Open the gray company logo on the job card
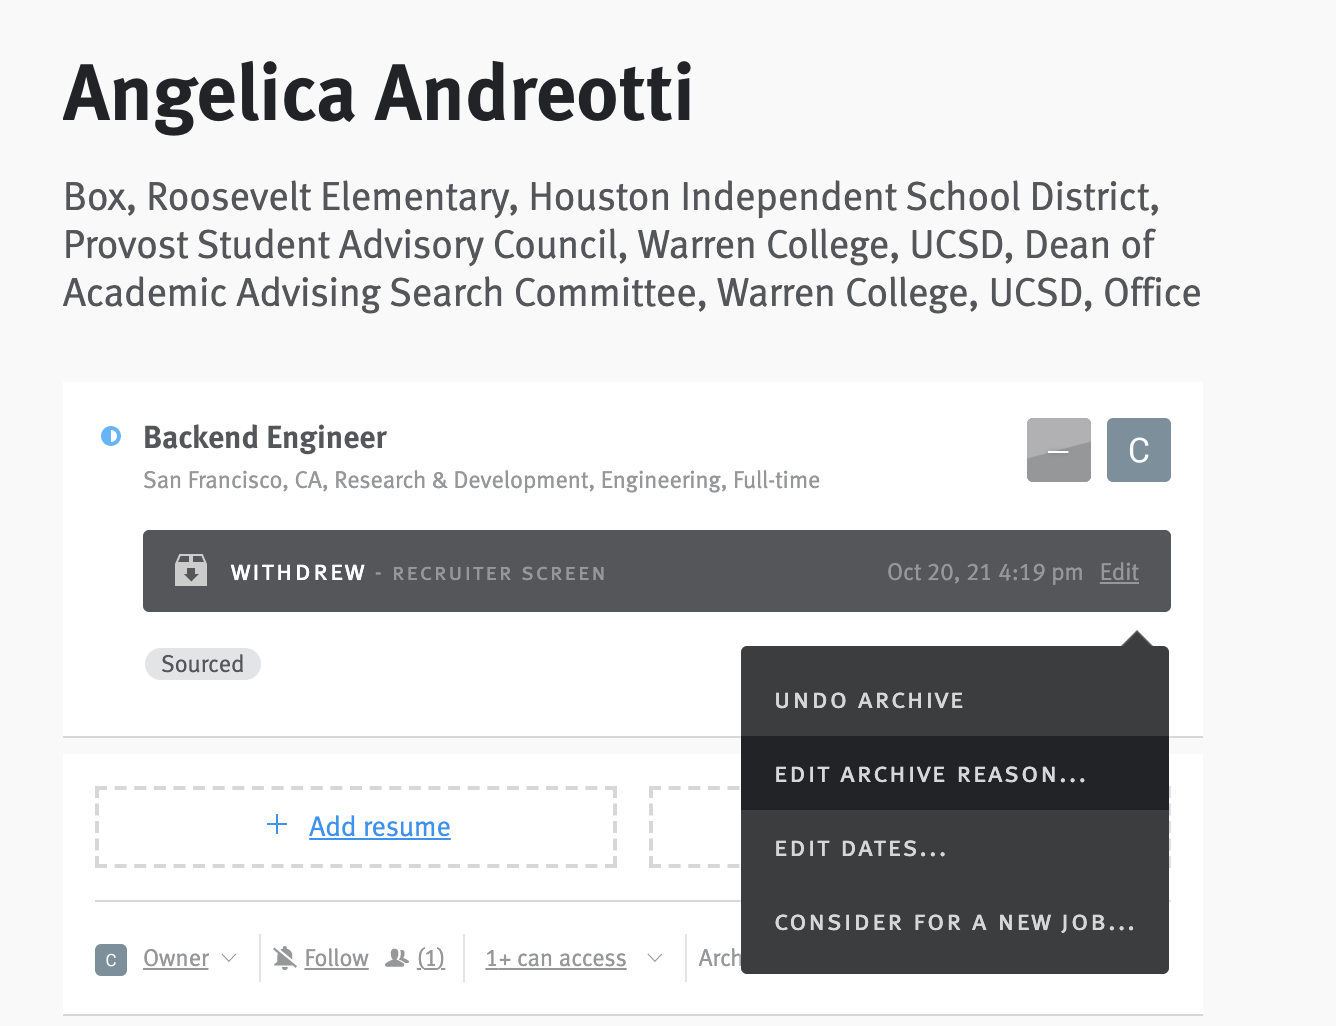 point(1058,450)
